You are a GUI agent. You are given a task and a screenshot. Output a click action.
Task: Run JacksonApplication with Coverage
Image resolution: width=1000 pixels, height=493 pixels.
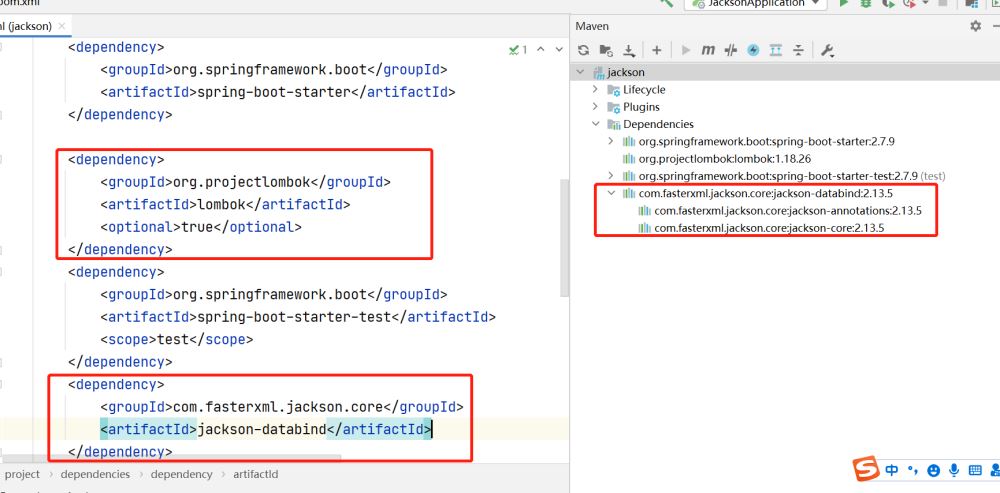pyautogui.click(x=888, y=3)
